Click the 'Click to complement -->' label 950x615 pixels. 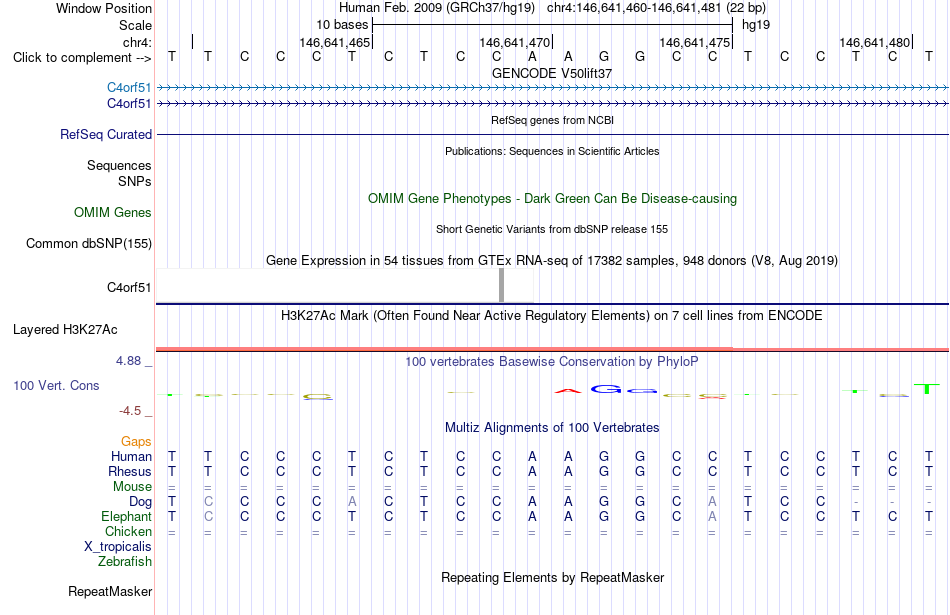(82, 58)
